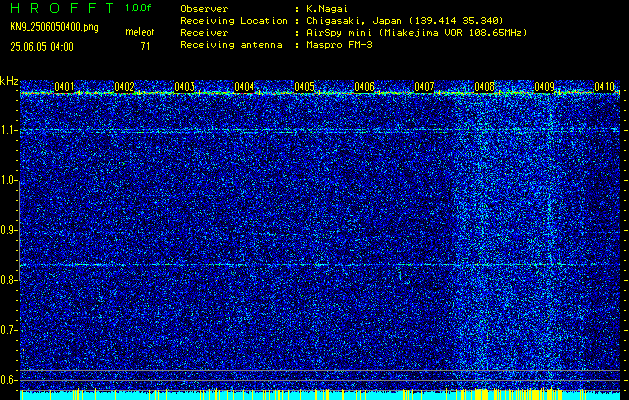Click the 0409 time marker

[x=545, y=87]
